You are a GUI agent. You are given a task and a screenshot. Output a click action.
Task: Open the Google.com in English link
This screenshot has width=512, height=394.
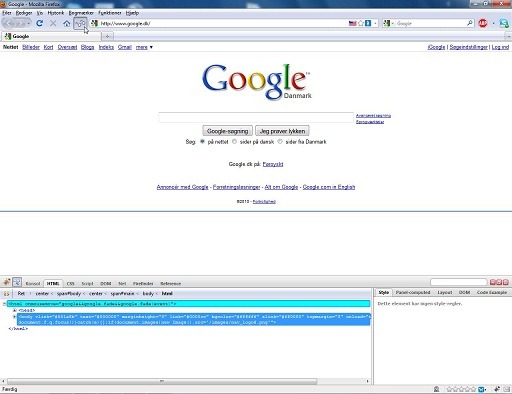tap(329, 187)
